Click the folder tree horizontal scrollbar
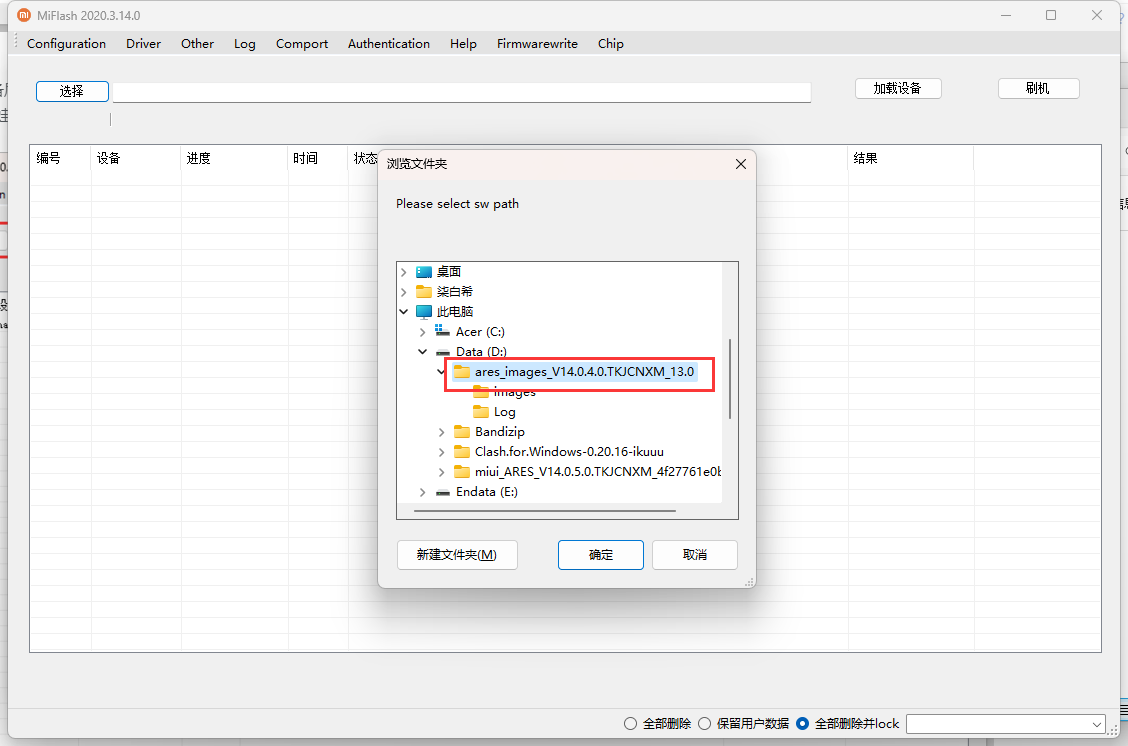Image resolution: width=1128 pixels, height=746 pixels. pos(545,511)
